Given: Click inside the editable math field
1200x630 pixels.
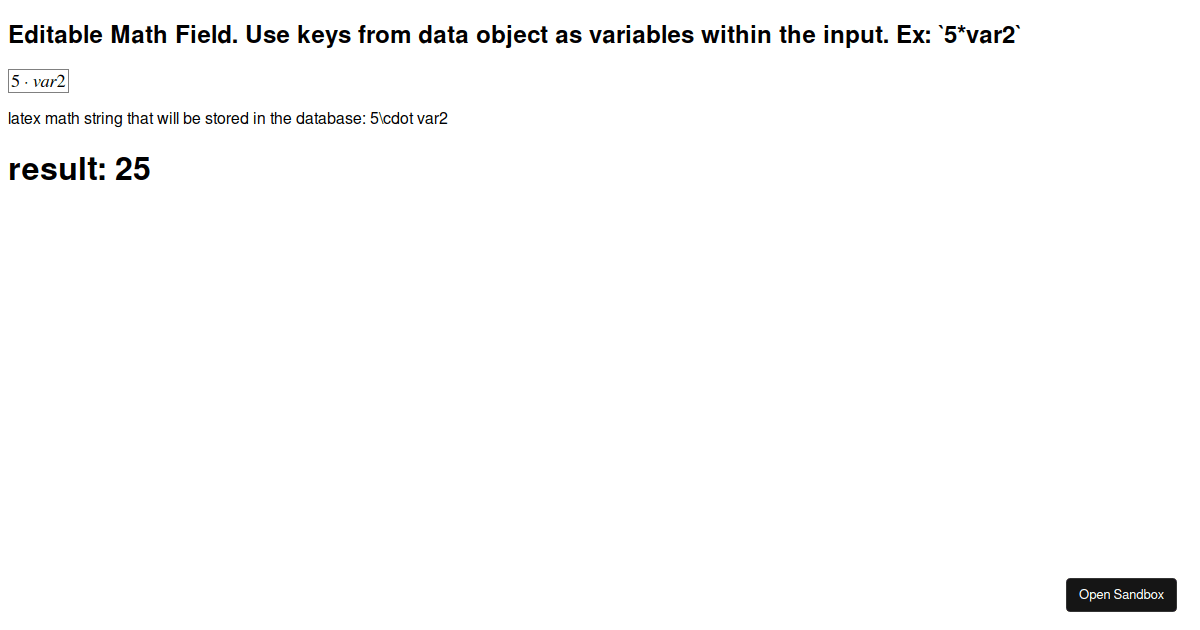Looking at the screenshot, I should pyautogui.click(x=38, y=81).
